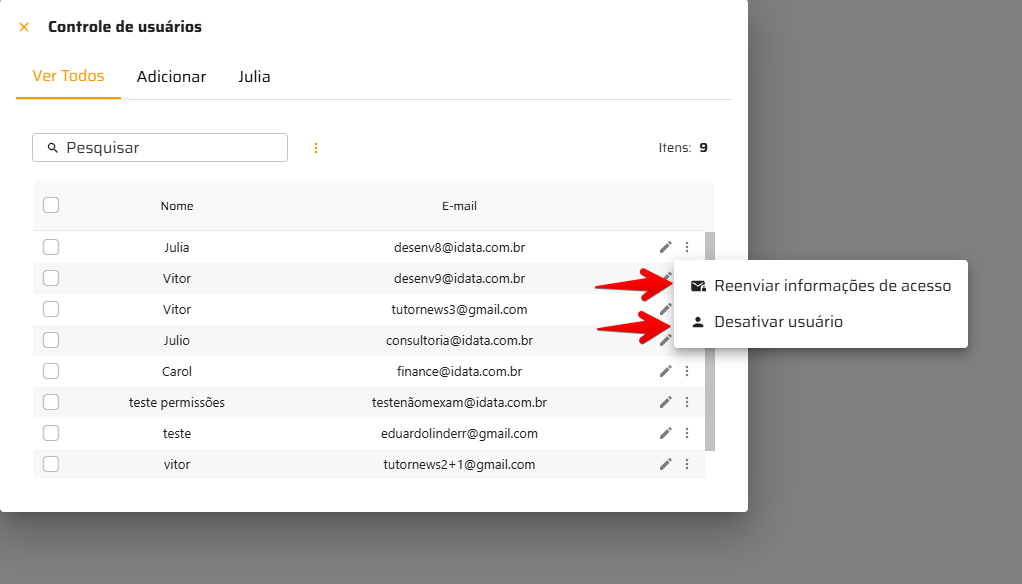
Task: Open the Julia tab
Action: (254, 77)
